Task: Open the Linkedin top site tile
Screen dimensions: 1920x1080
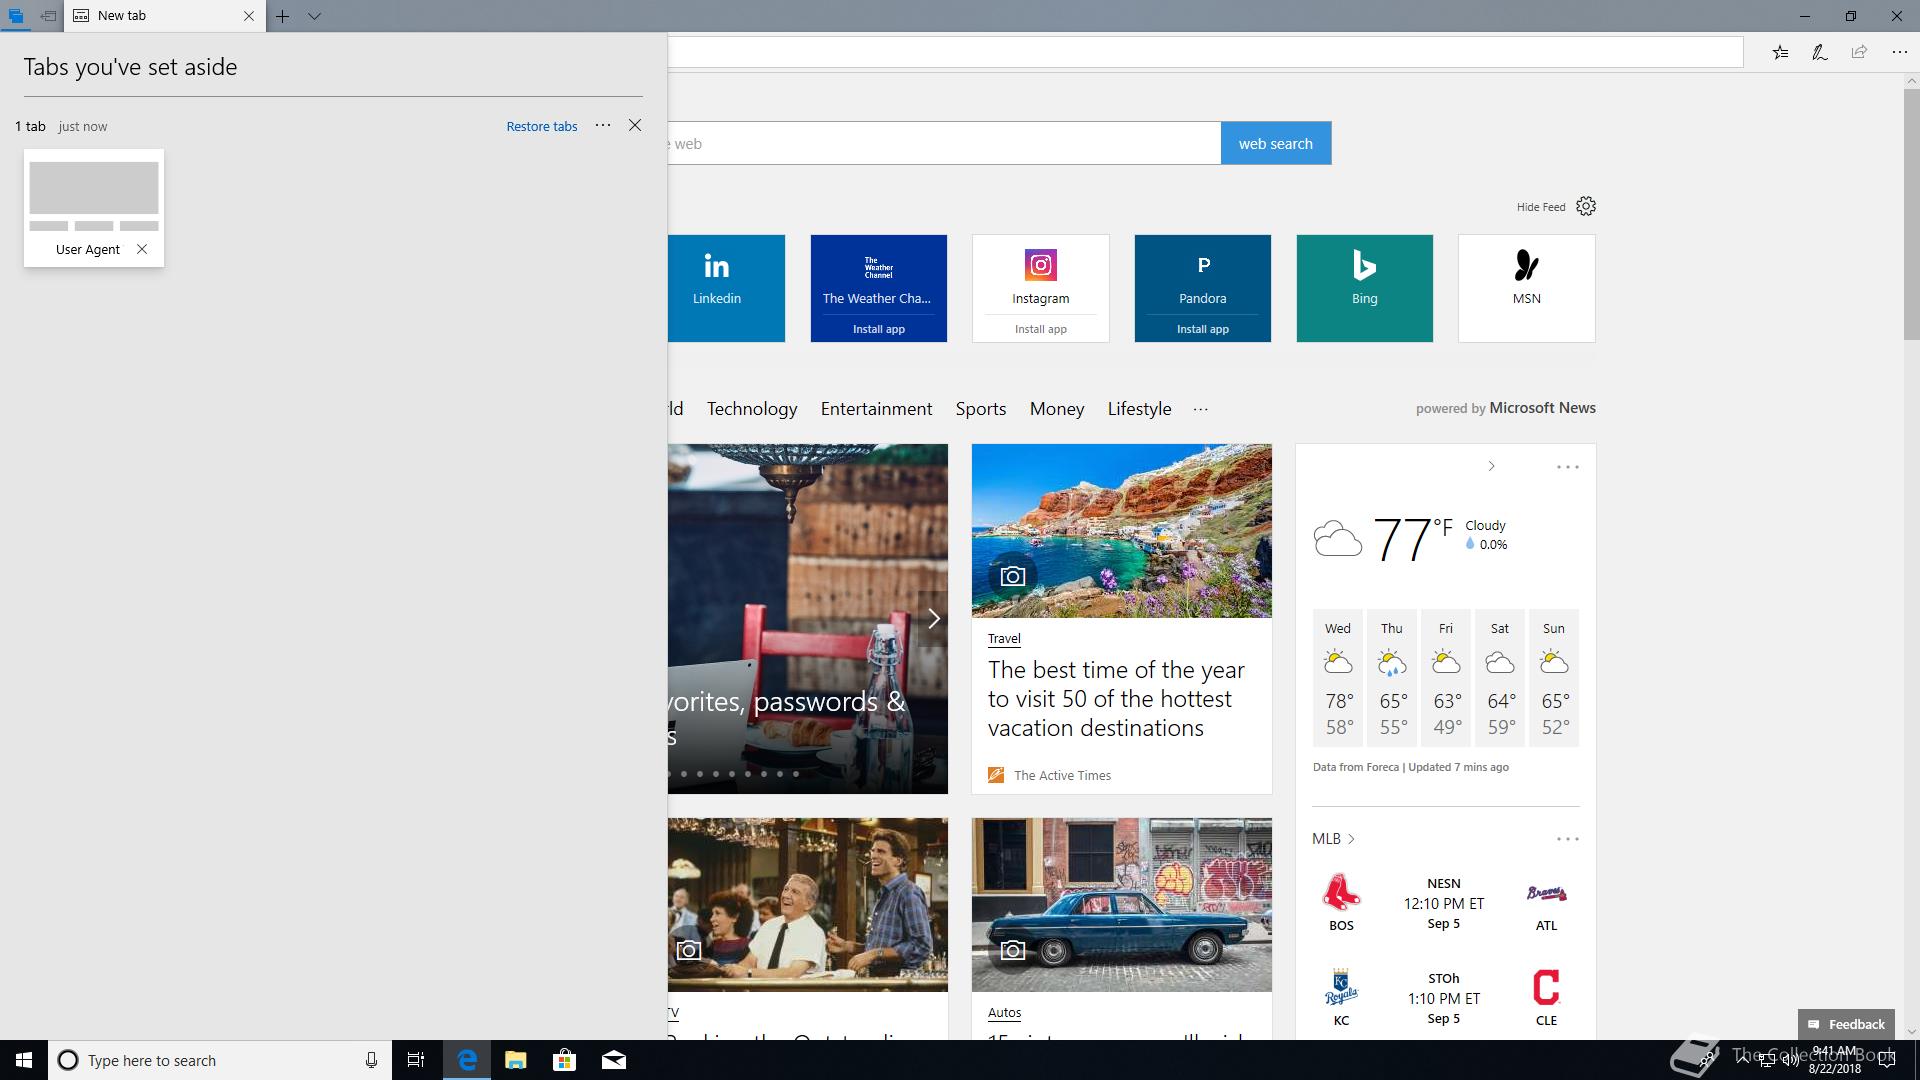Action: point(726,288)
